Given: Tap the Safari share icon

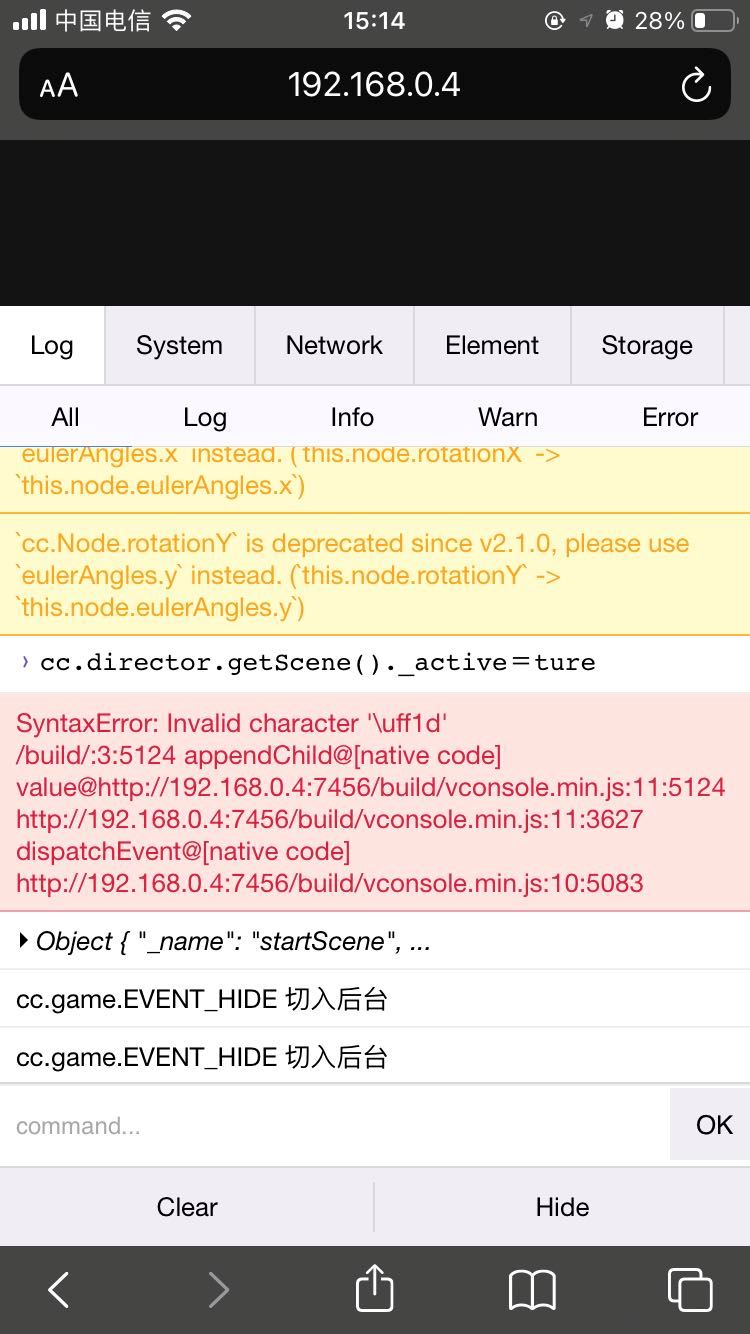Looking at the screenshot, I should [374, 1288].
